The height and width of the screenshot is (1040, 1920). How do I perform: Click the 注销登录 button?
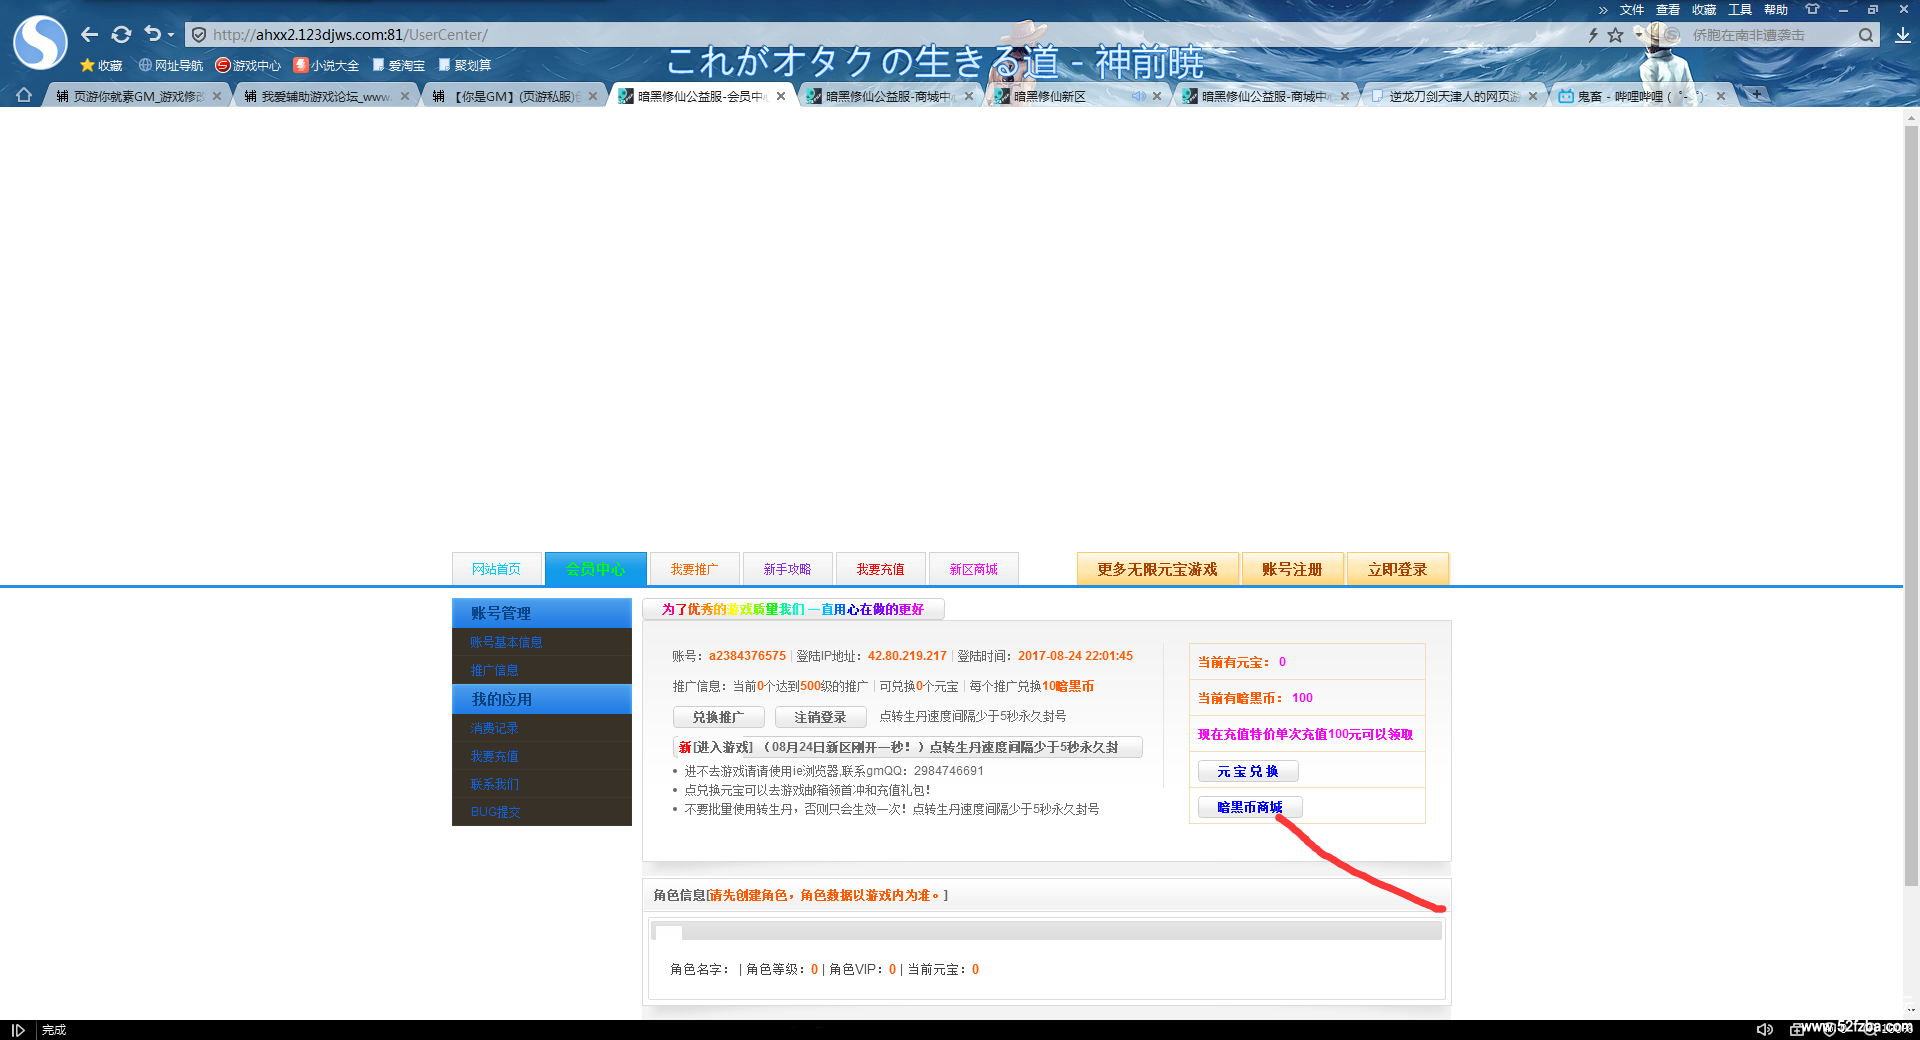[821, 717]
